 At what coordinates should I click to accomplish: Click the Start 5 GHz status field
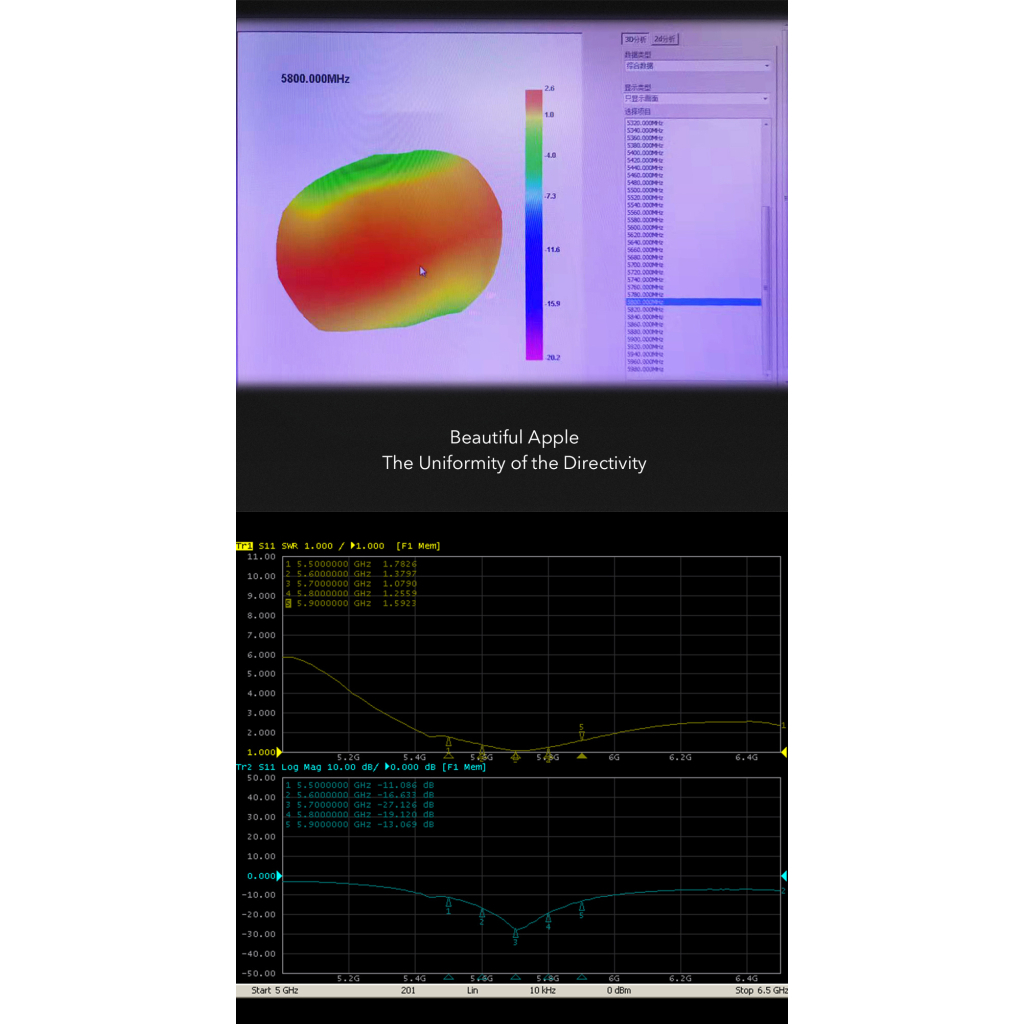pyautogui.click(x=273, y=990)
